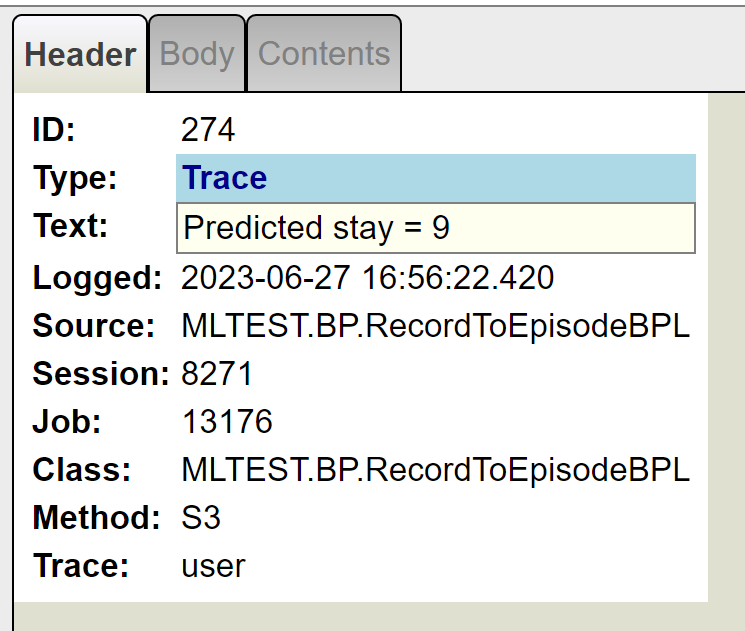745x631 pixels.
Task: Click the Source row's MLTEST.BP.RecordToEpisodeBPL value
Action: pos(435,326)
